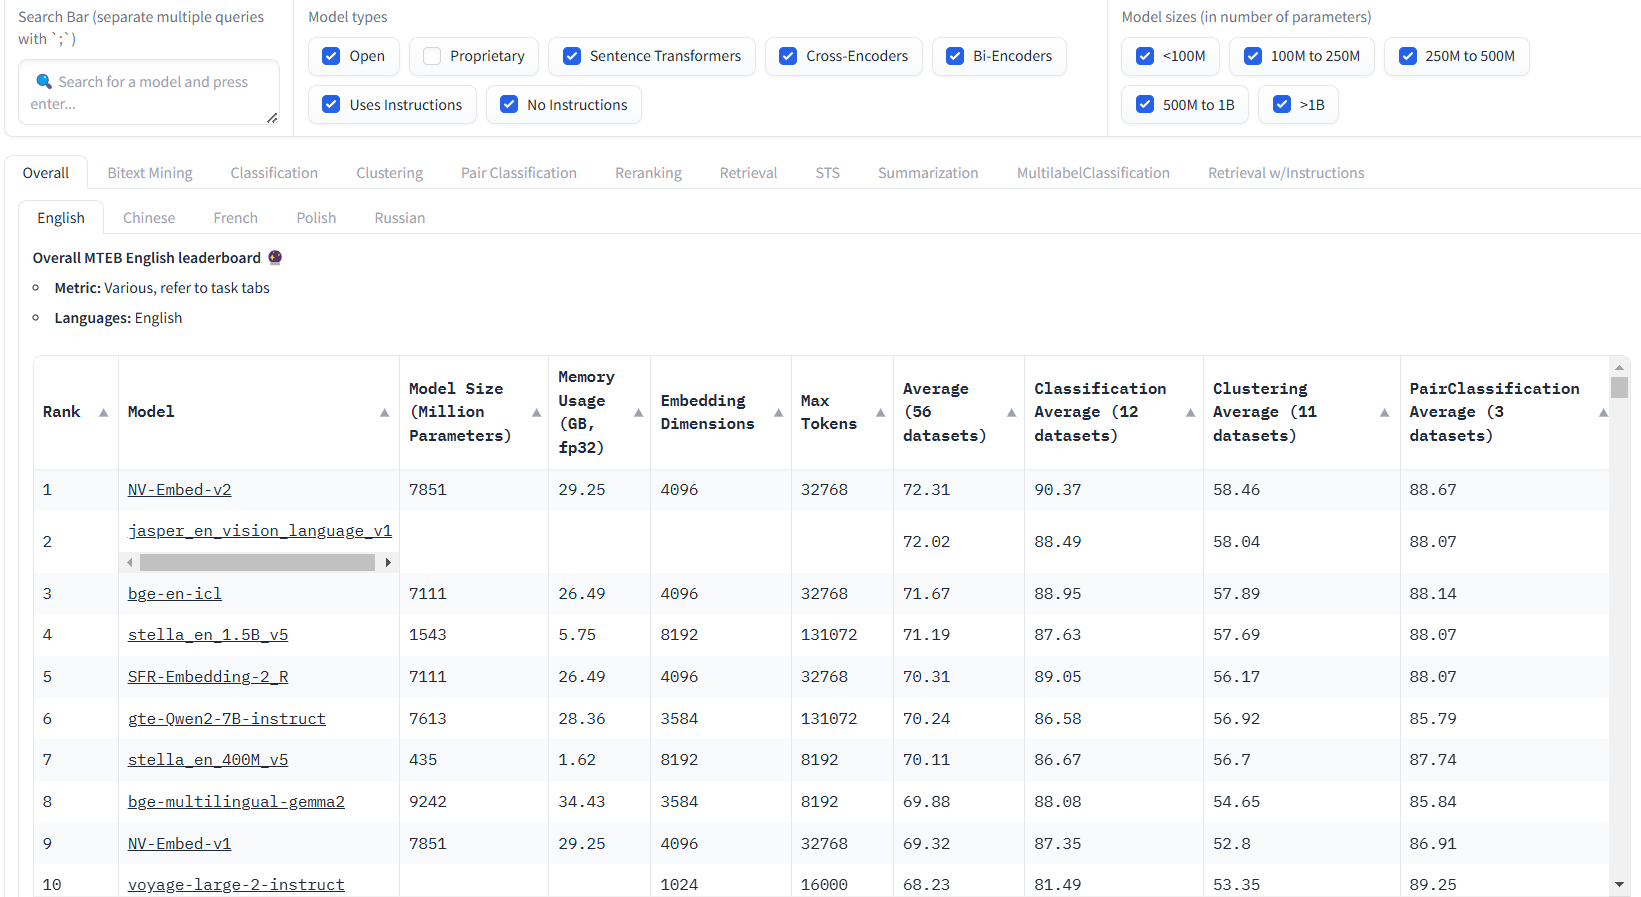This screenshot has height=897, width=1641.
Task: Click the search magnifier icon
Action: pos(44,81)
